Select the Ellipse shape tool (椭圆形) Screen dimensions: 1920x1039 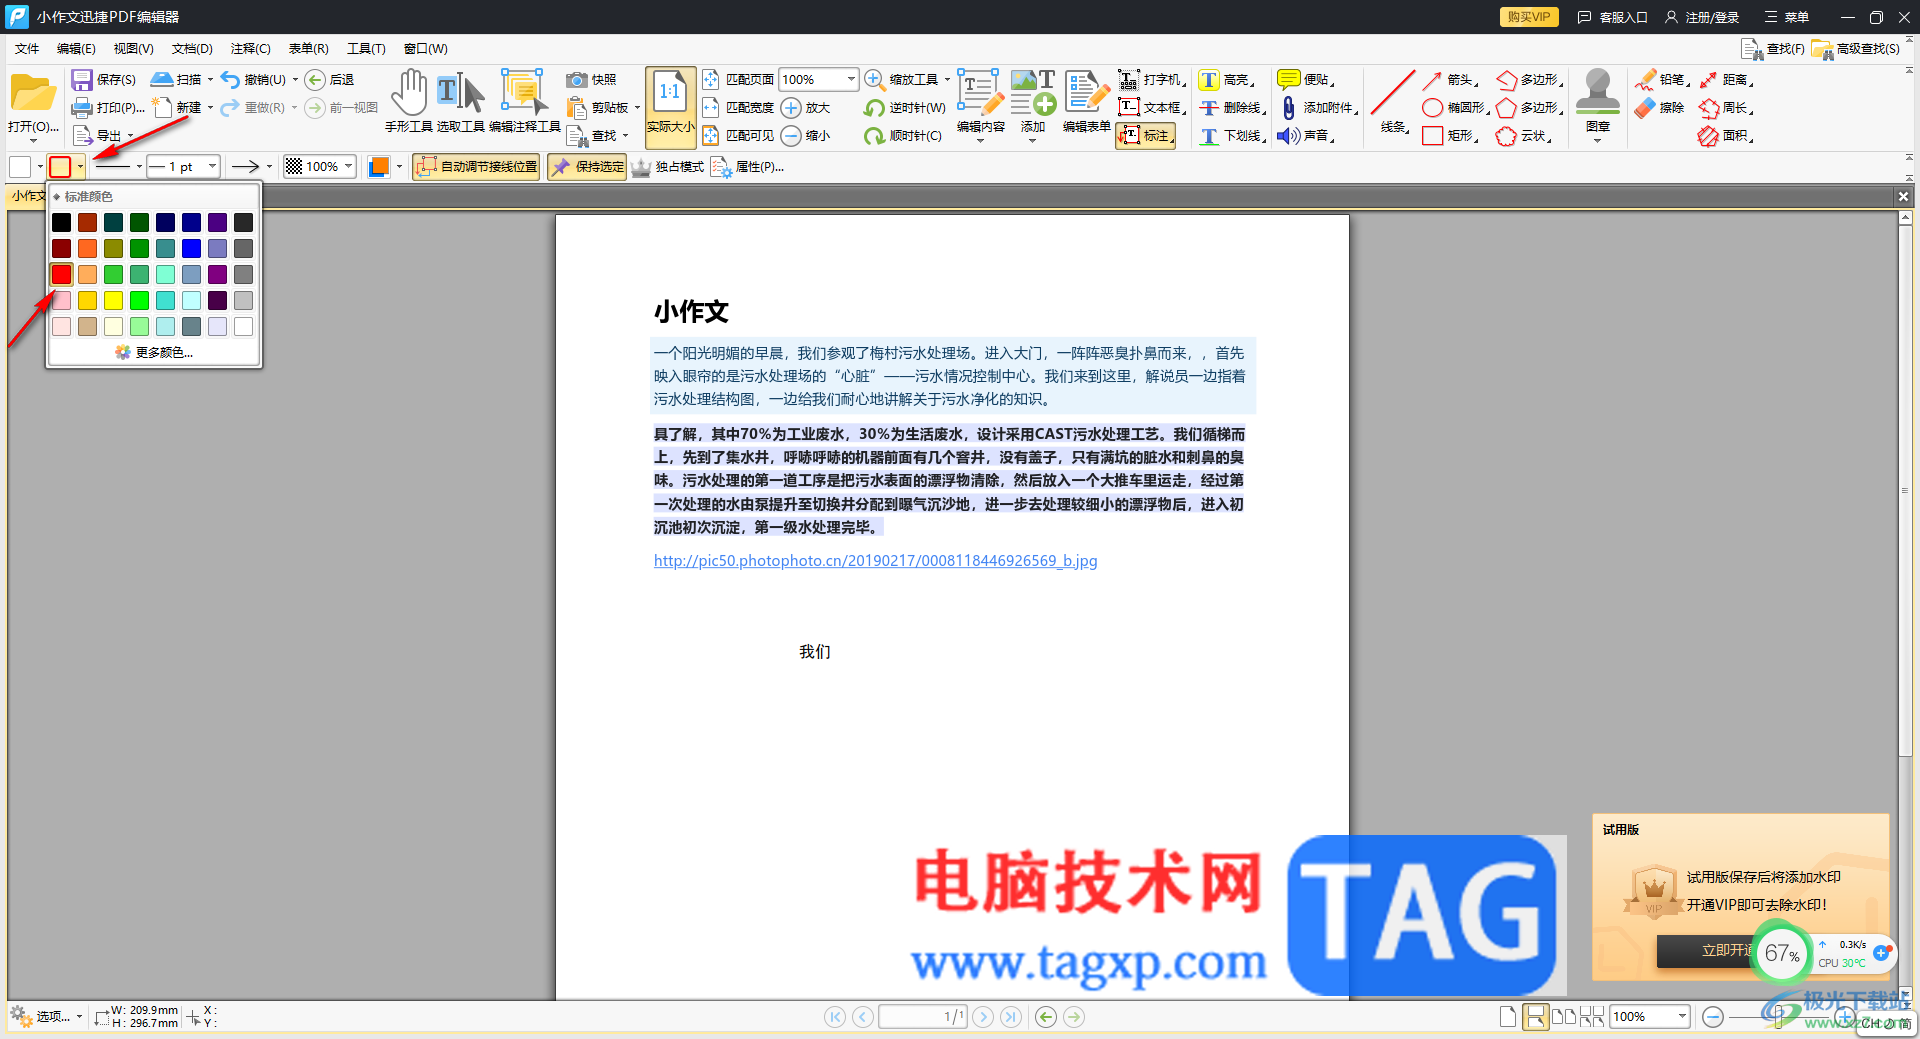tap(1456, 108)
